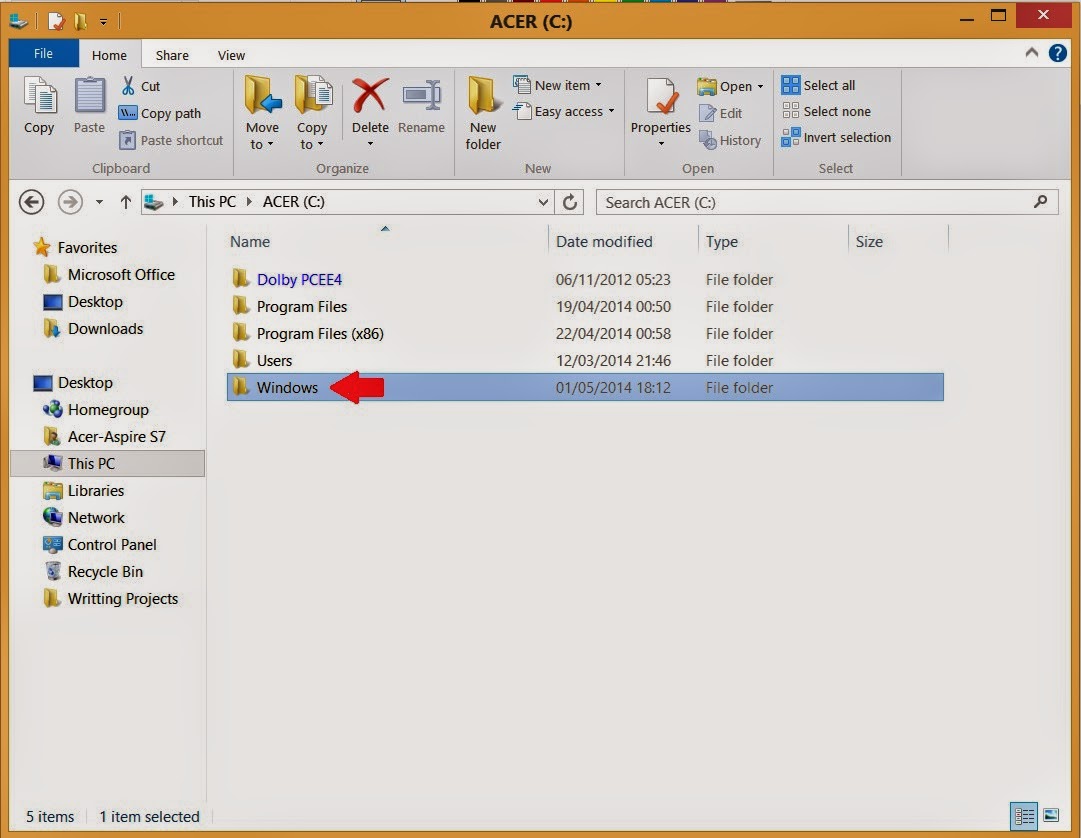Select the Program Files folder
Screen dimensions: 1081x838
pos(585,306)
